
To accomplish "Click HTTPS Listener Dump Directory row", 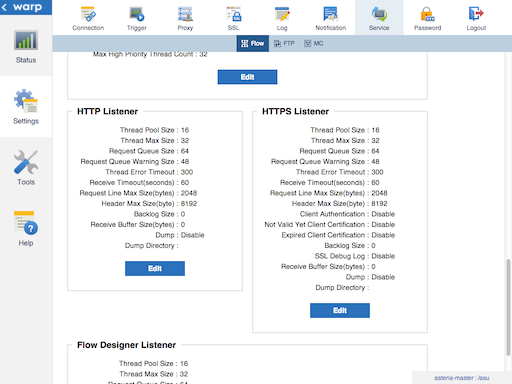I will 342,288.
